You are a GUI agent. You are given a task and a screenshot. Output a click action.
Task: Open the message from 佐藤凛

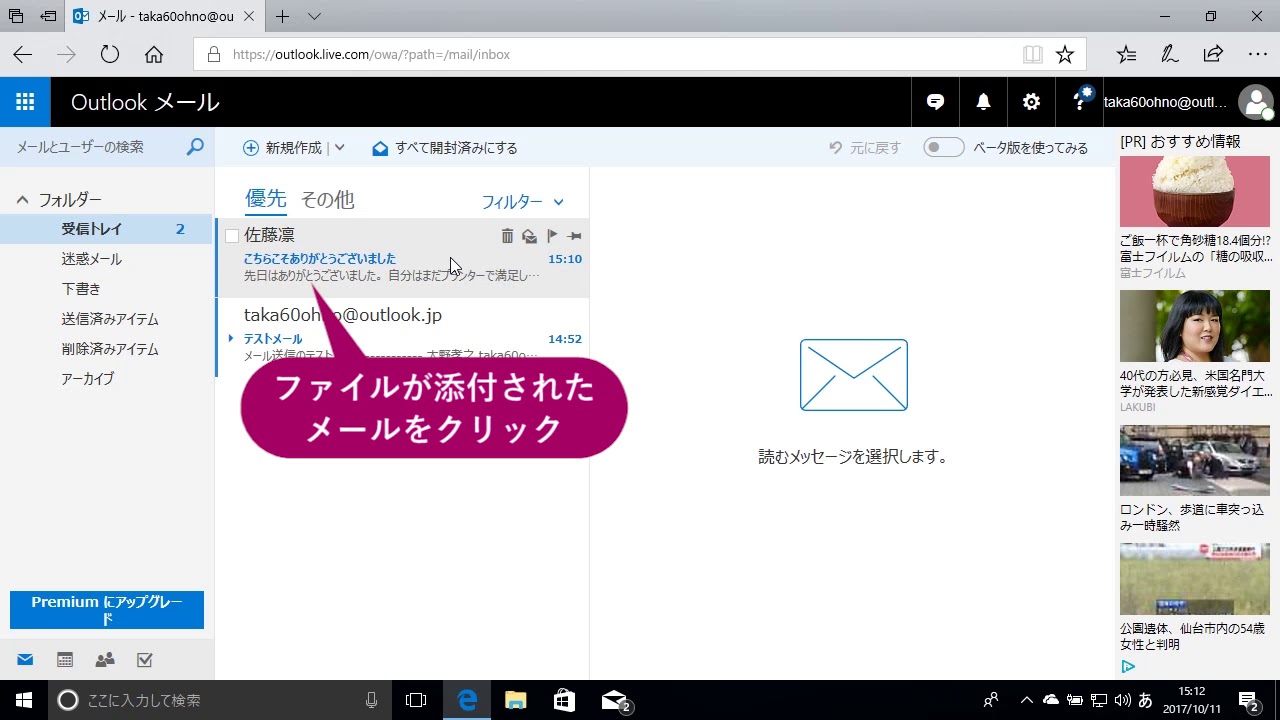pyautogui.click(x=402, y=258)
